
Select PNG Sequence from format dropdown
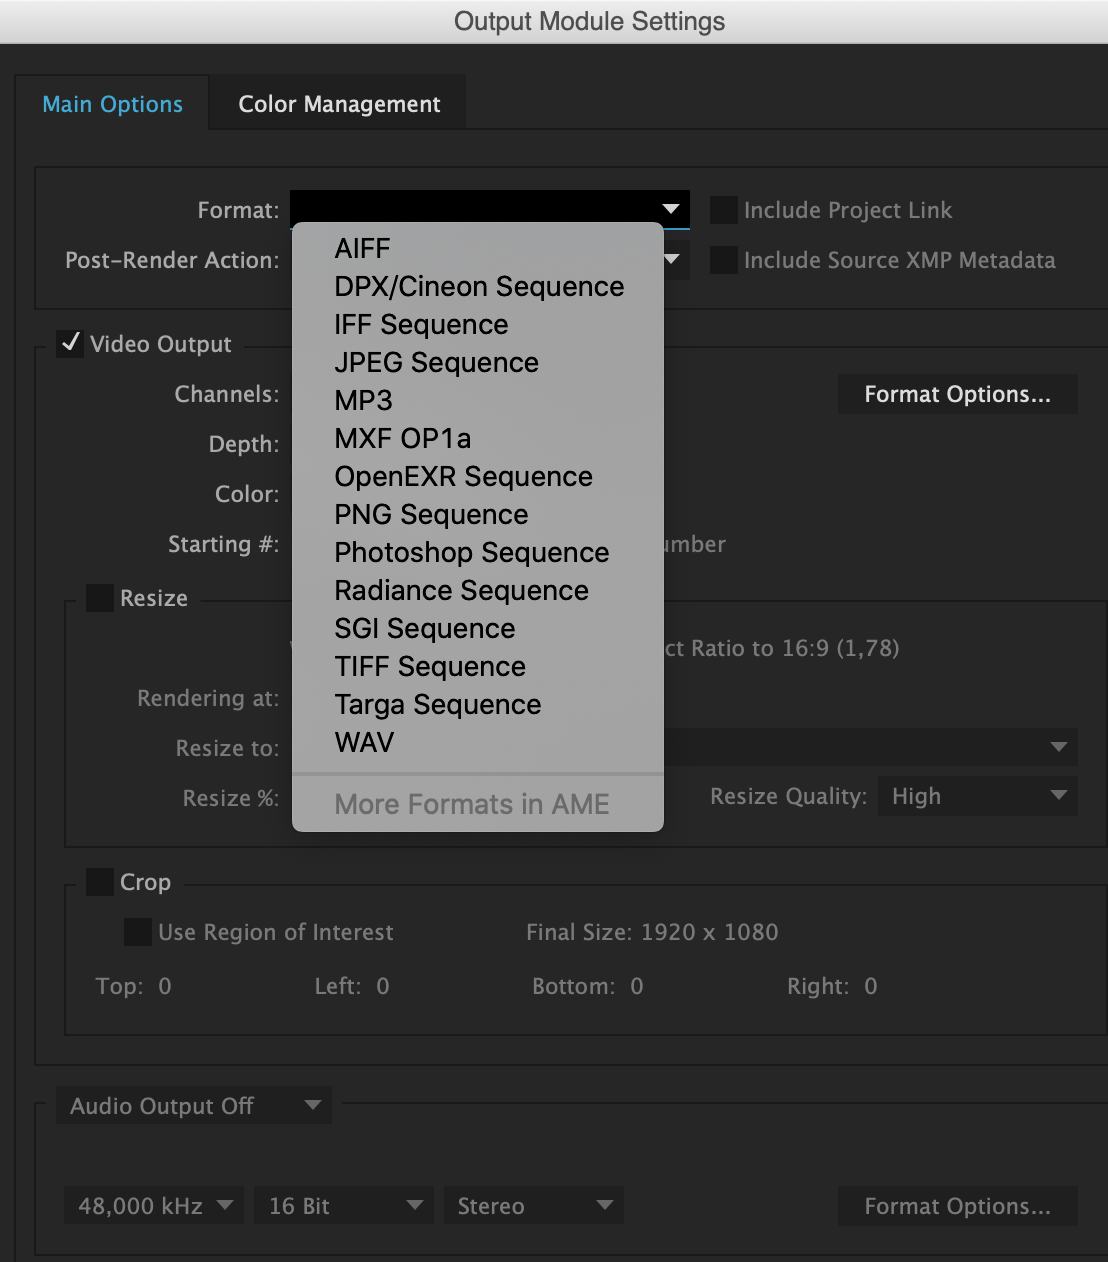pyautogui.click(x=431, y=514)
